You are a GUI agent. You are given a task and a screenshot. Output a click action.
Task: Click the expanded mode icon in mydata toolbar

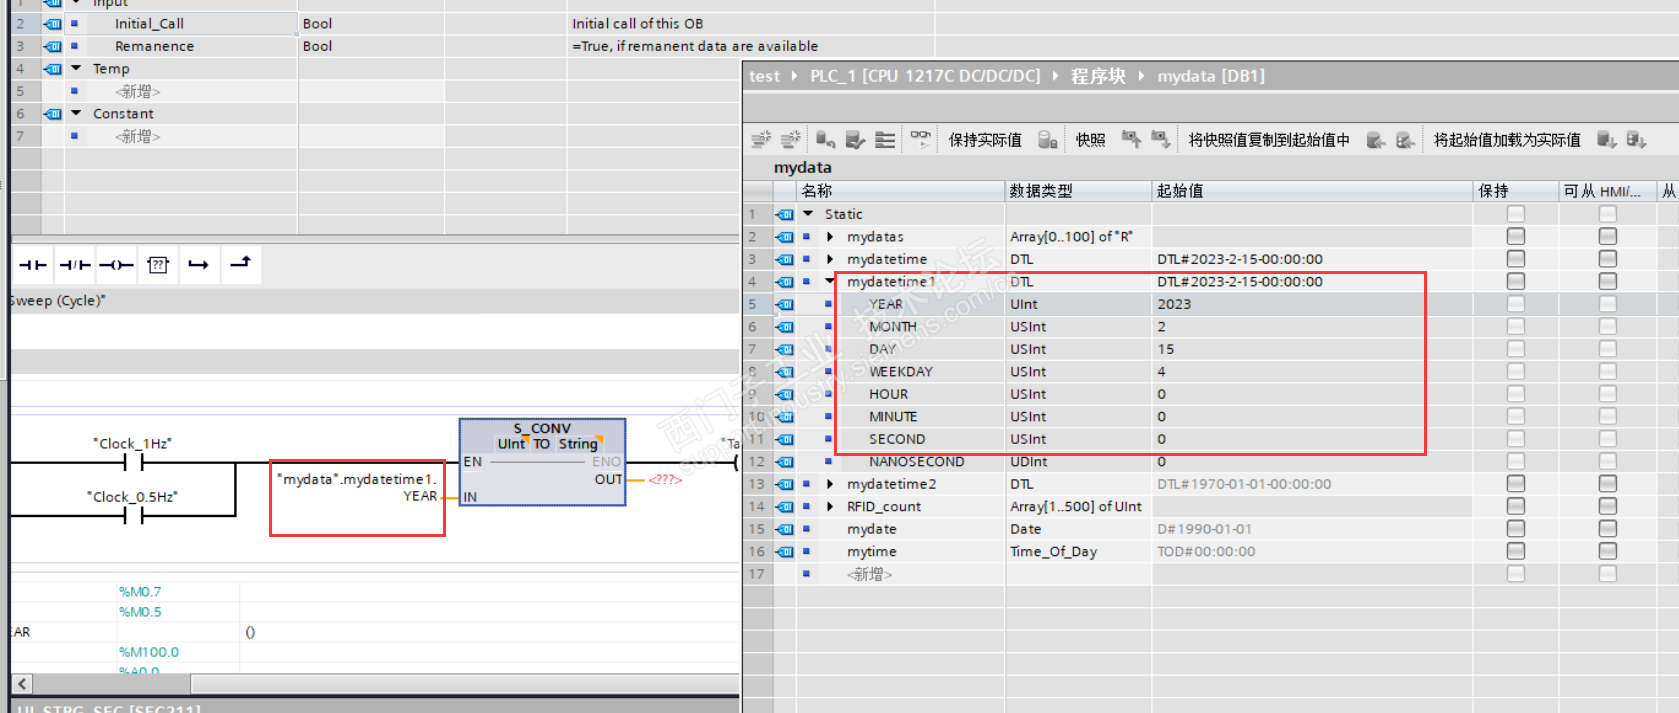click(x=885, y=140)
